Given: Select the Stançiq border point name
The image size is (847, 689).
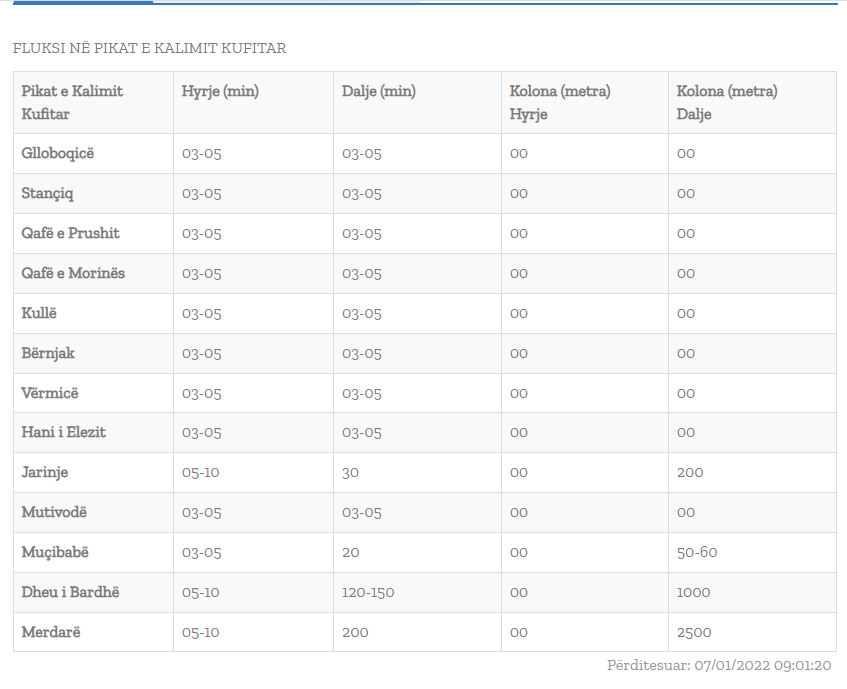Looking at the screenshot, I should [x=48, y=193].
